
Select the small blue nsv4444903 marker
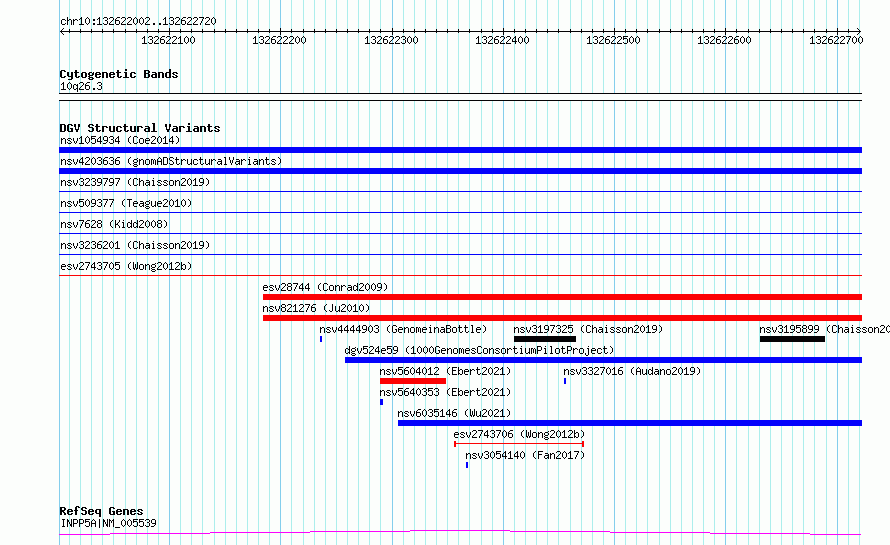pyautogui.click(x=321, y=339)
